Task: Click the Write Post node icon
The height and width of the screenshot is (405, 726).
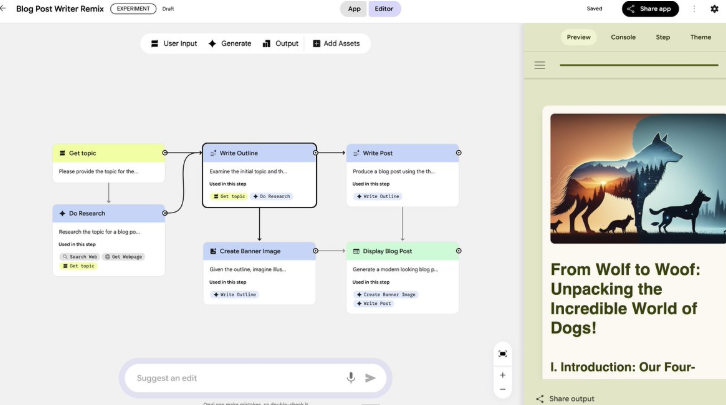Action: [356, 153]
